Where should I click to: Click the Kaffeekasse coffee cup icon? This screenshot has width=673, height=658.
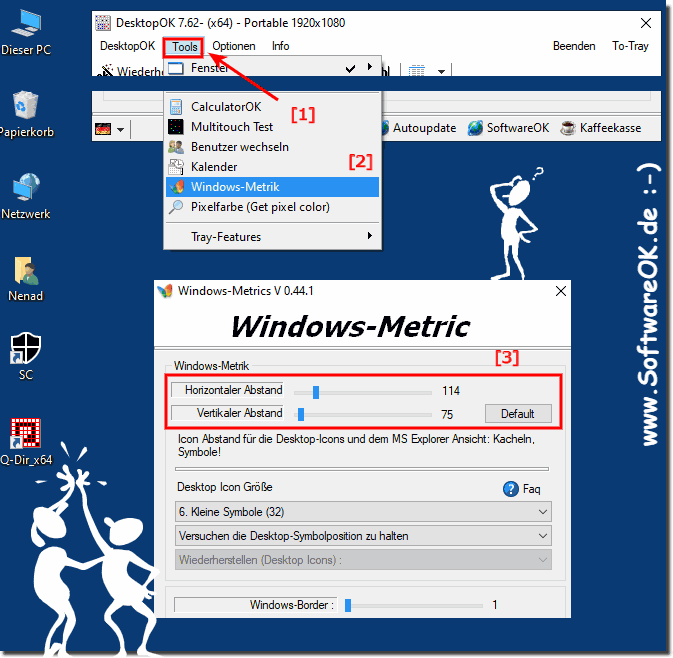[x=568, y=128]
